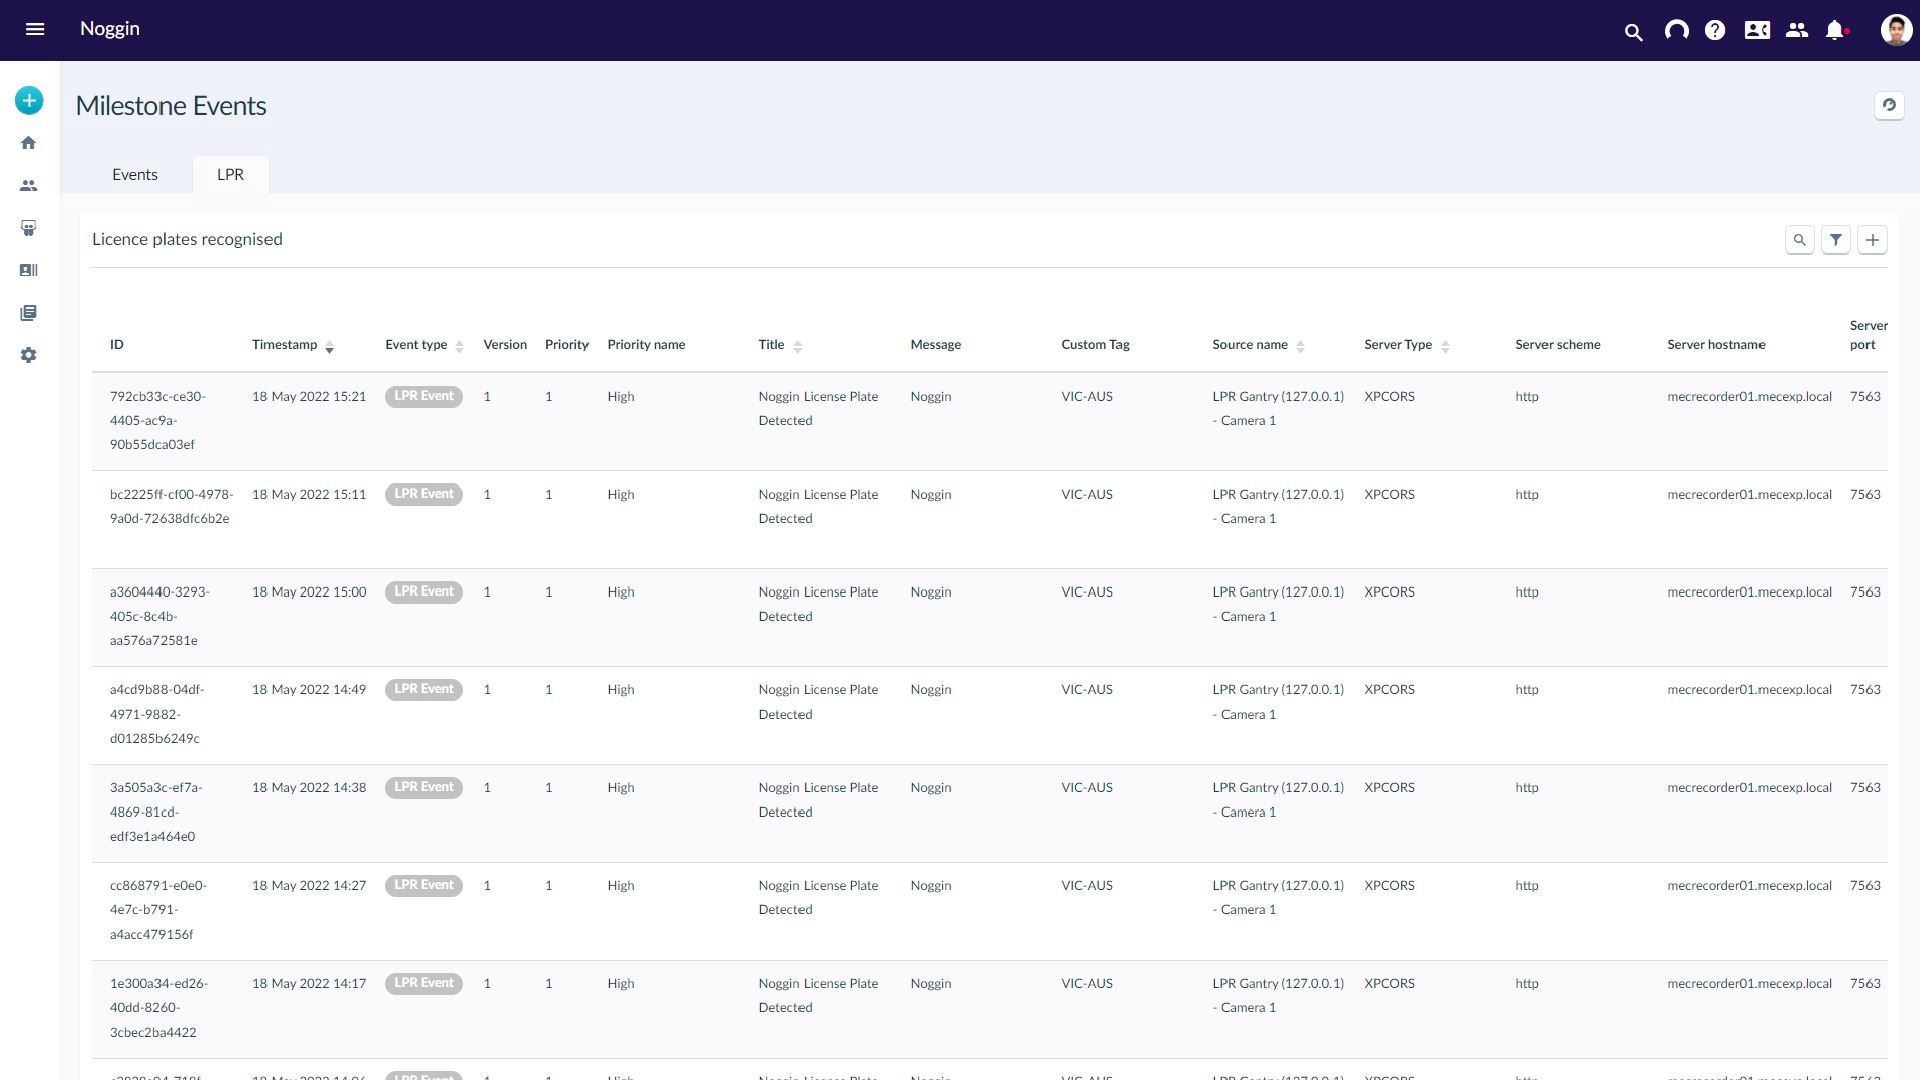Select timestamp 18 May 2022 14:49
Screen dimensions: 1920x1080
click(x=309, y=690)
